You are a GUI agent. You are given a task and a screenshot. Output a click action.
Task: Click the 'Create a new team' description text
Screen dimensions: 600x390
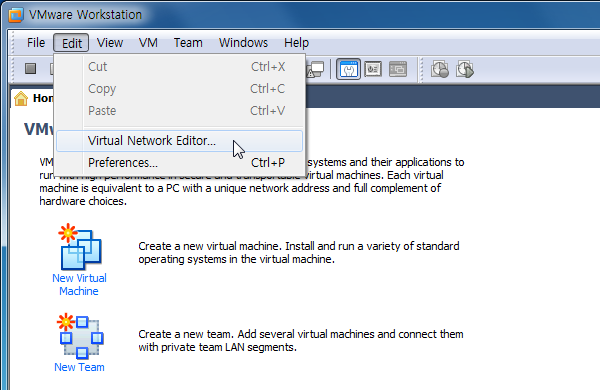[301, 340]
